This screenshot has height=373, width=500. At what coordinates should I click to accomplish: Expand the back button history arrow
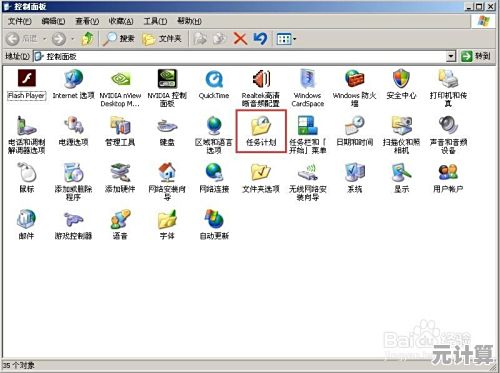[44, 39]
